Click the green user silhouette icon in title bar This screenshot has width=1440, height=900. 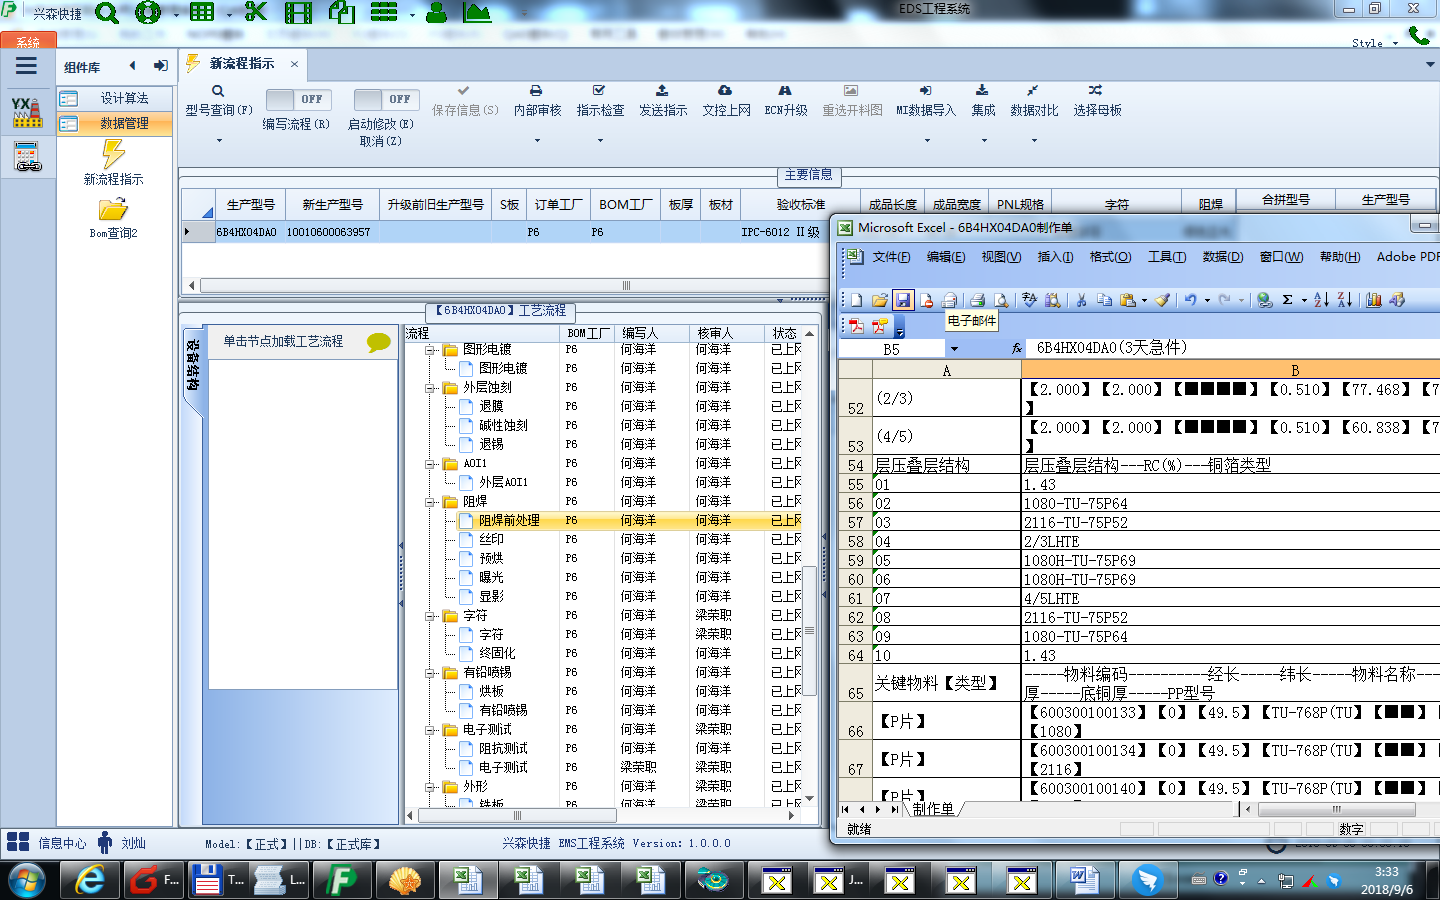(x=437, y=13)
